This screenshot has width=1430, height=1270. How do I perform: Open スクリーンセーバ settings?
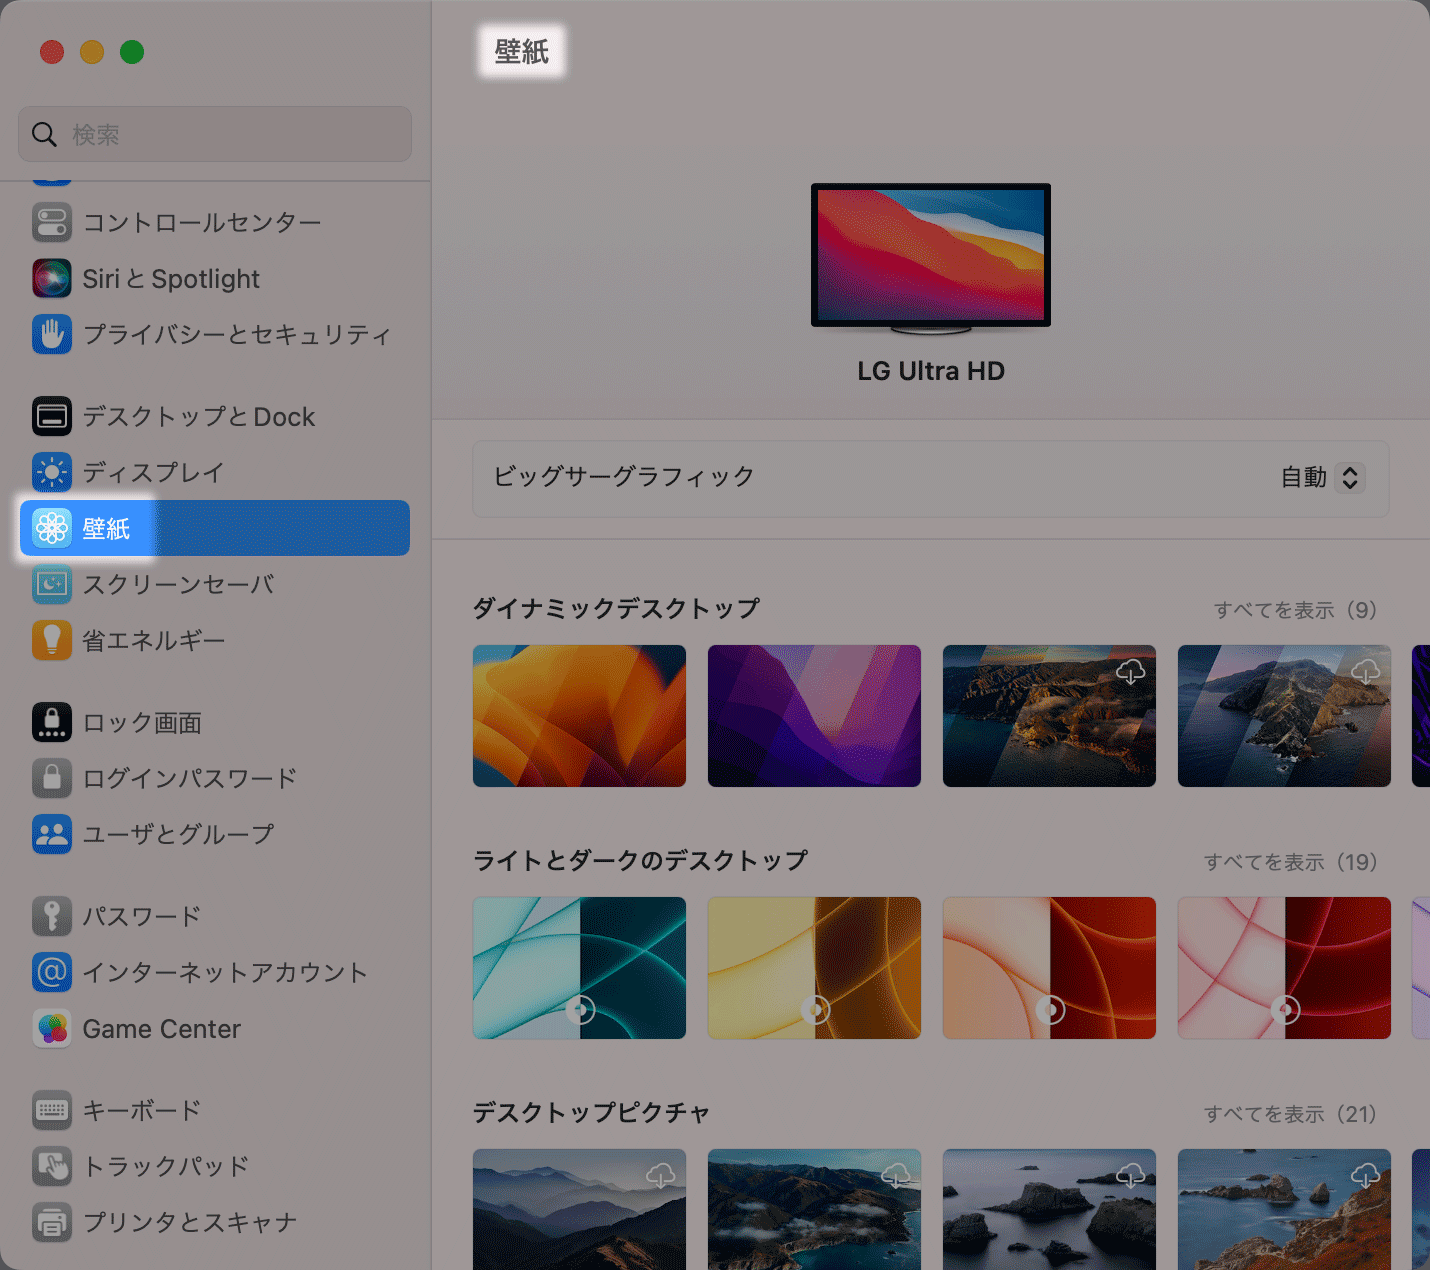(x=215, y=584)
